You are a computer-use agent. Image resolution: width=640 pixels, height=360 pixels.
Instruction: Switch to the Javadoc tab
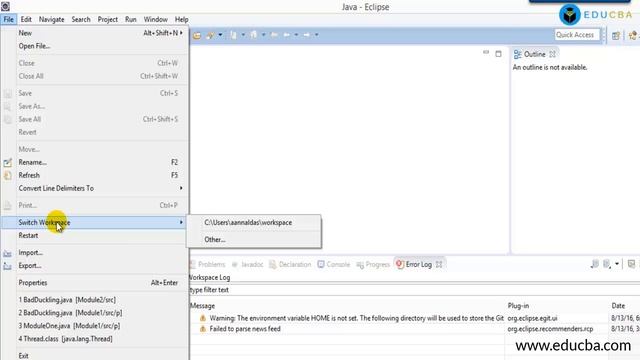tap(248, 264)
